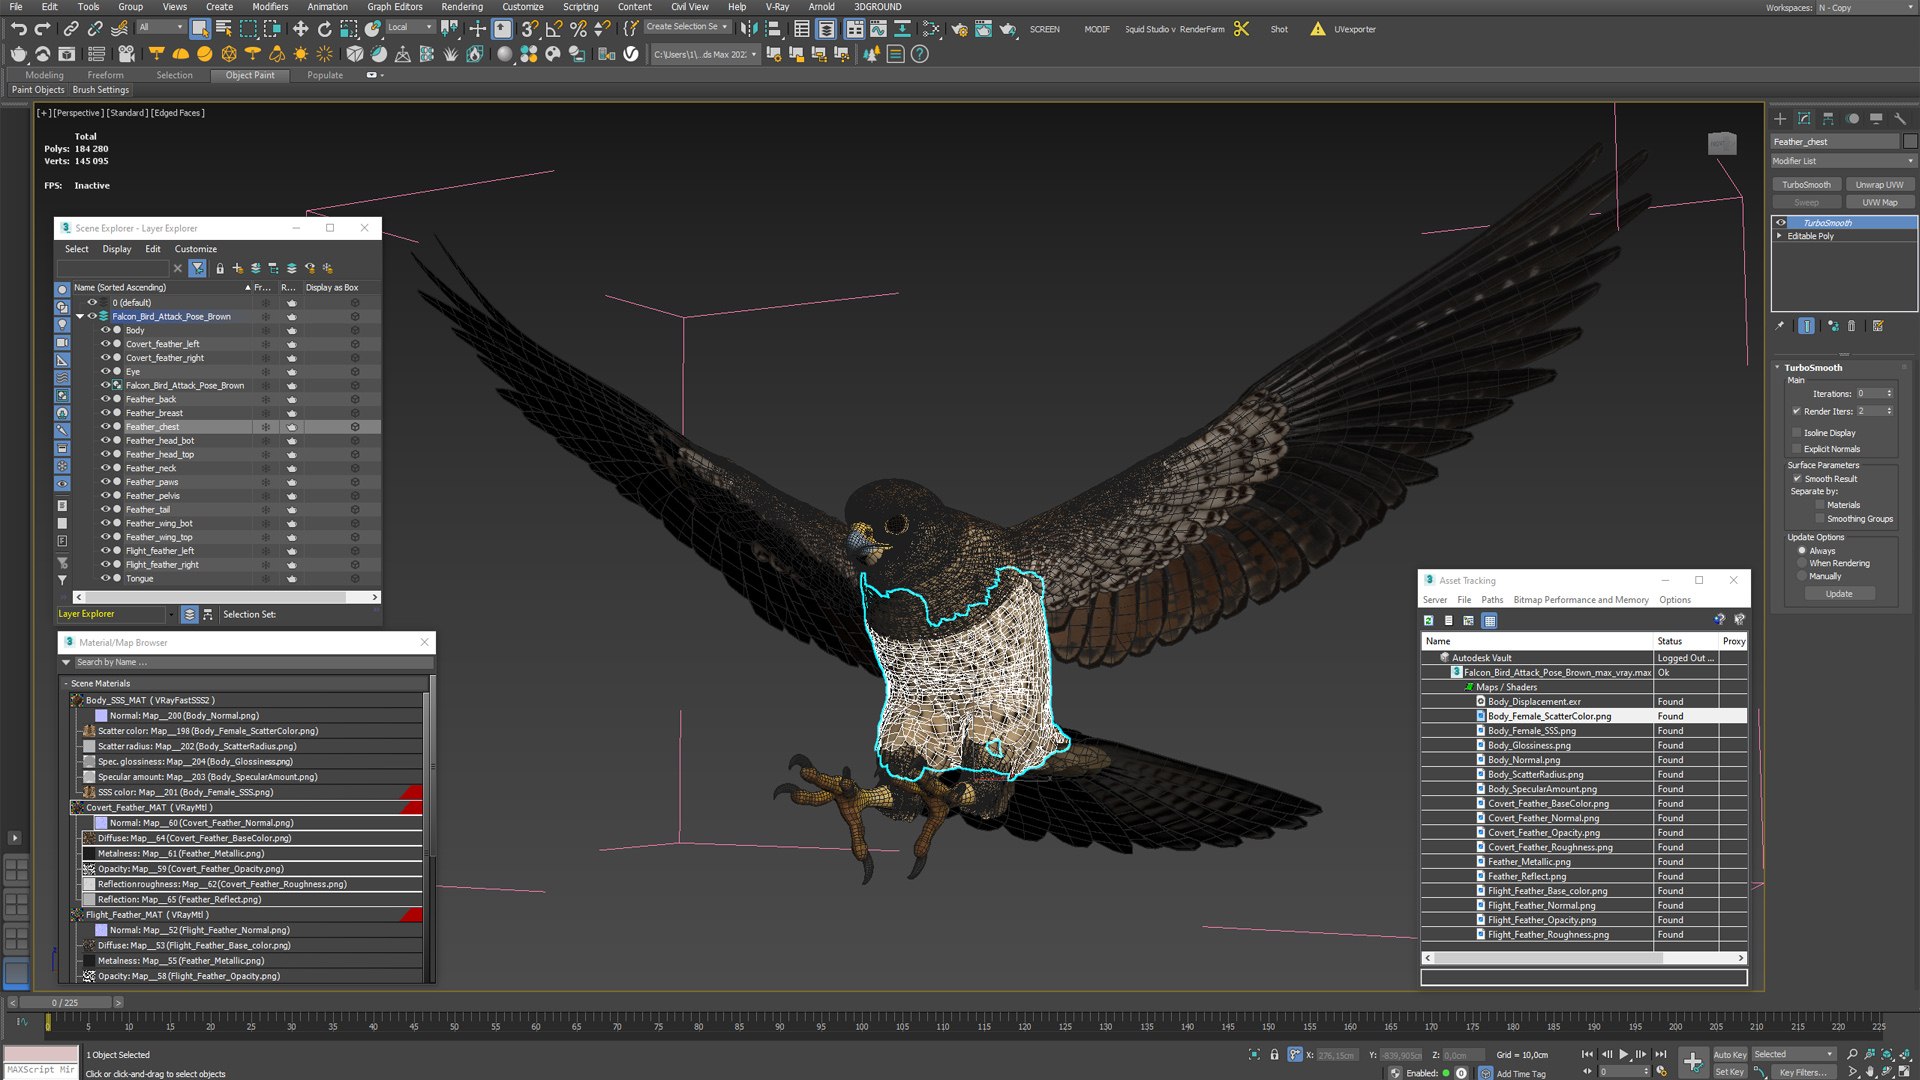Activate the Select and Rotate tool
This screenshot has height=1080, width=1920.
(324, 29)
